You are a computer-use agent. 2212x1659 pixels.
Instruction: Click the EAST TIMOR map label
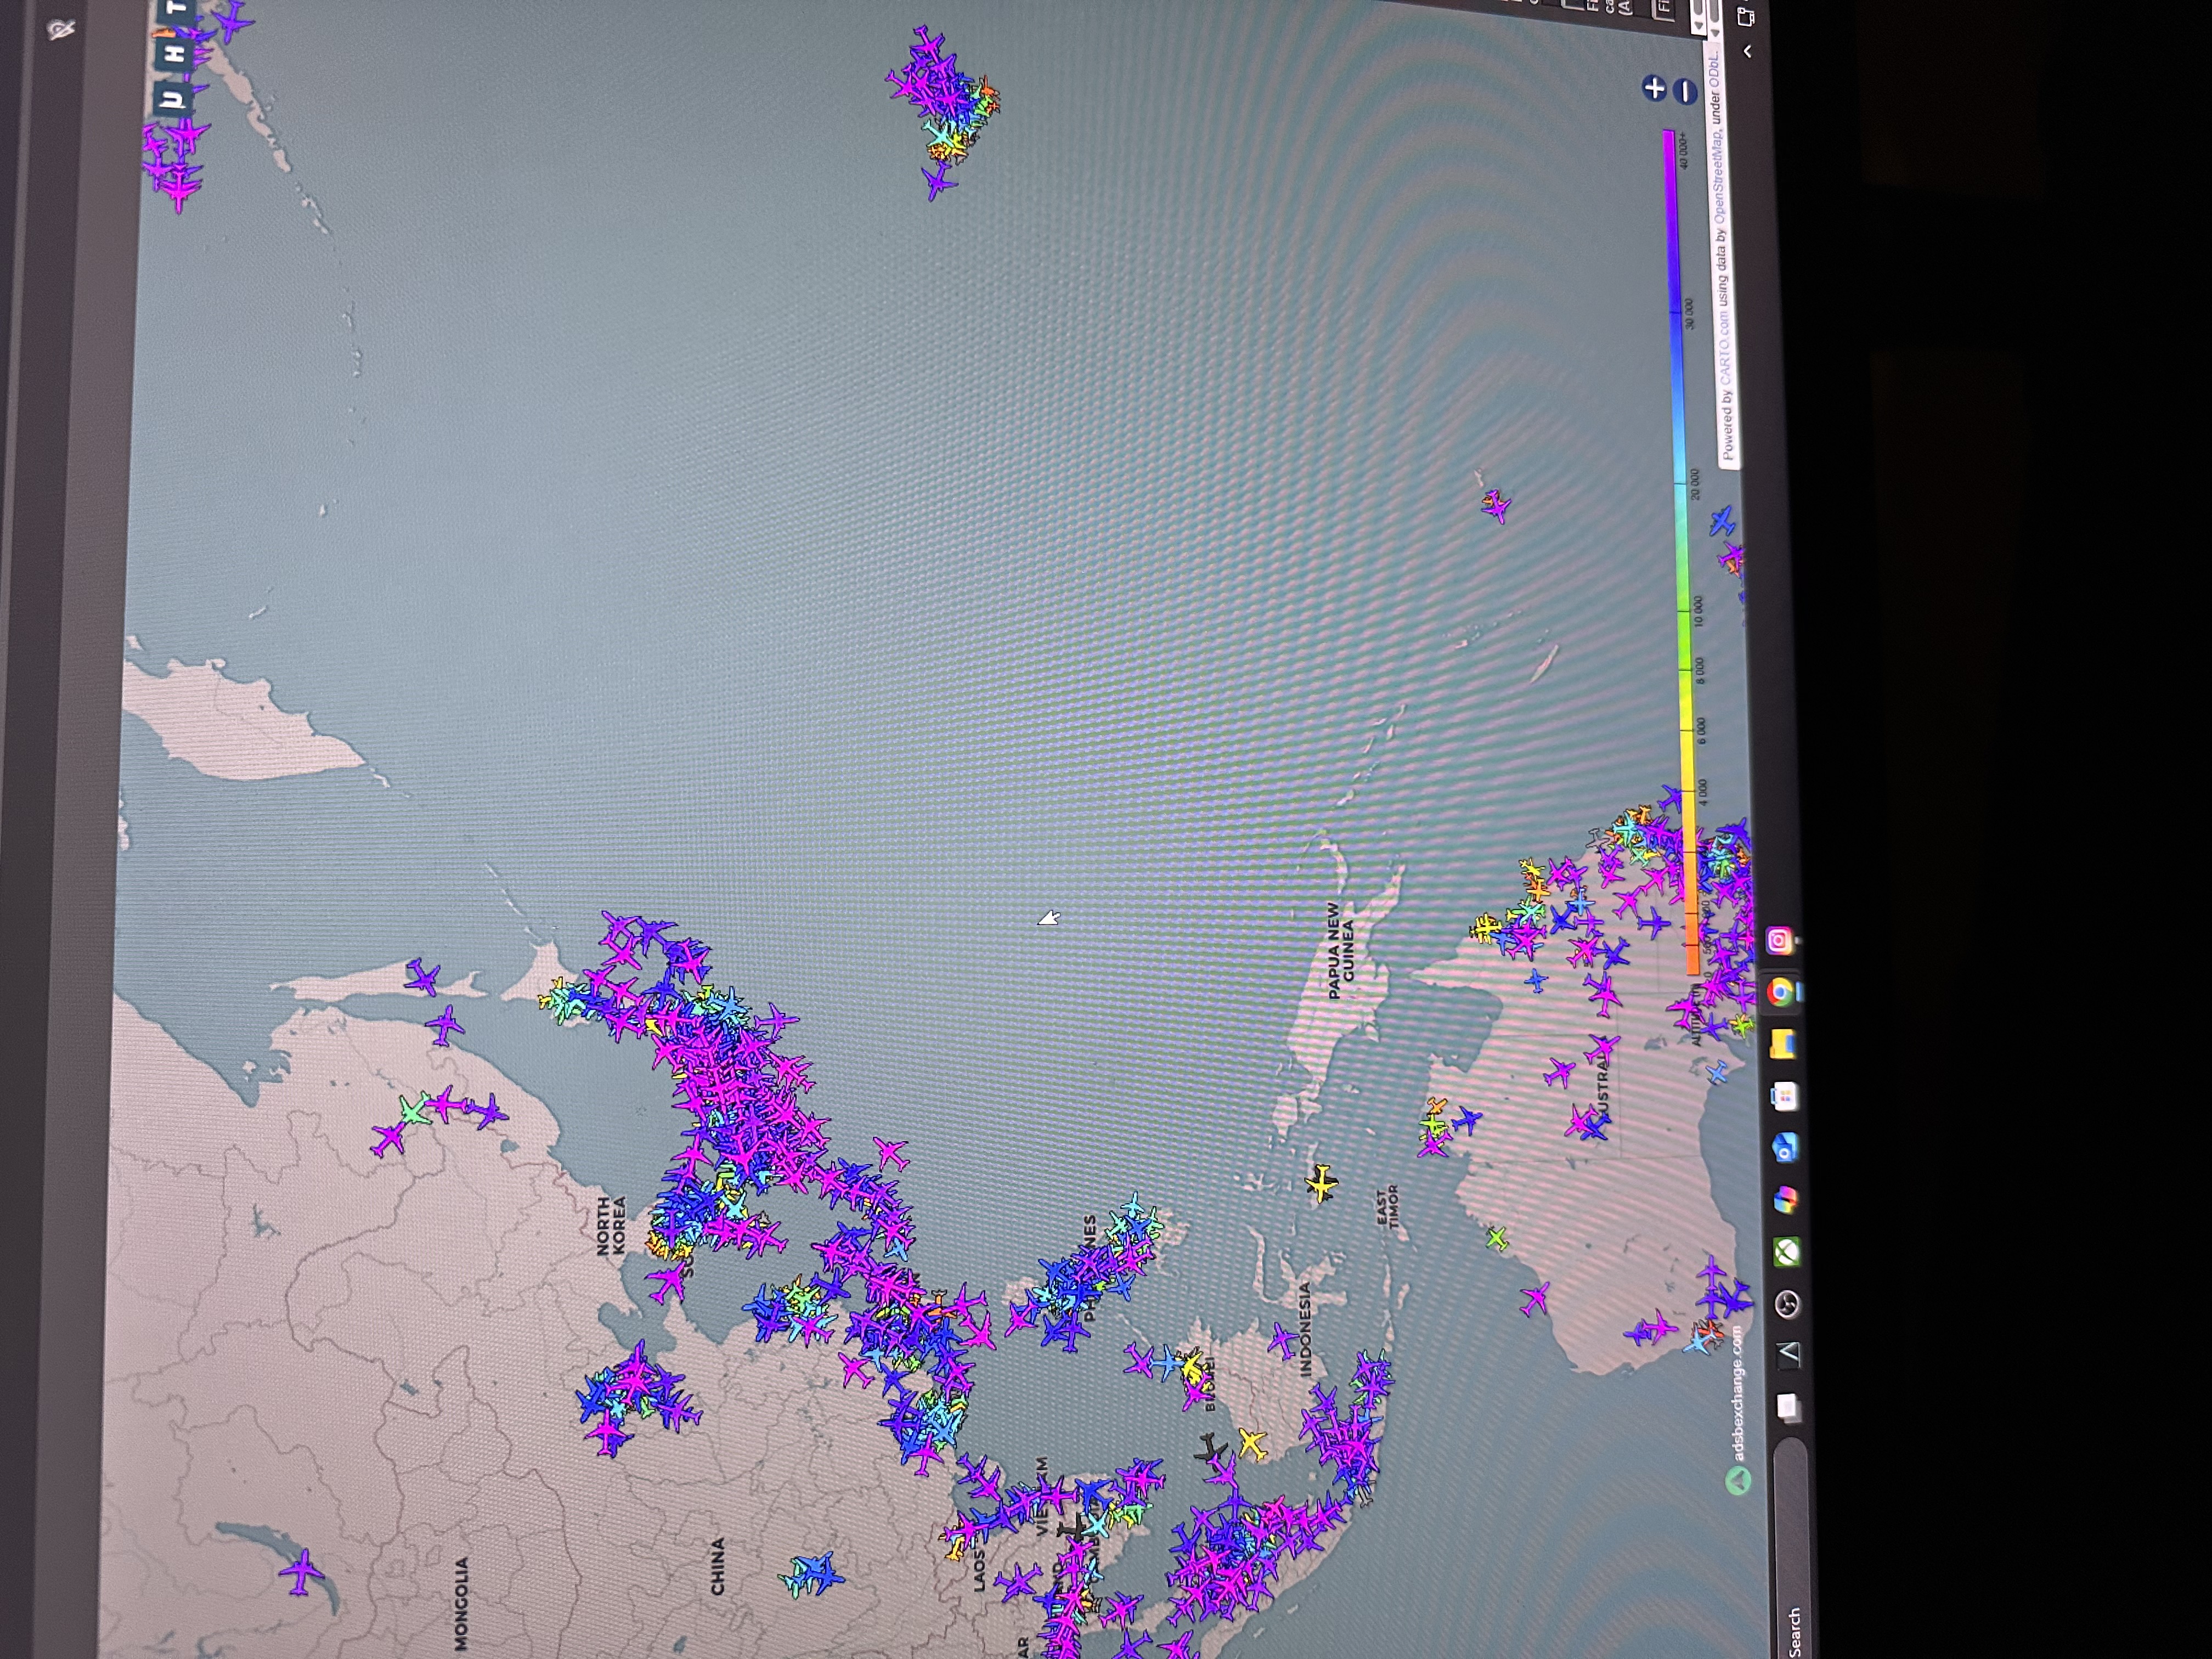tap(1387, 1207)
